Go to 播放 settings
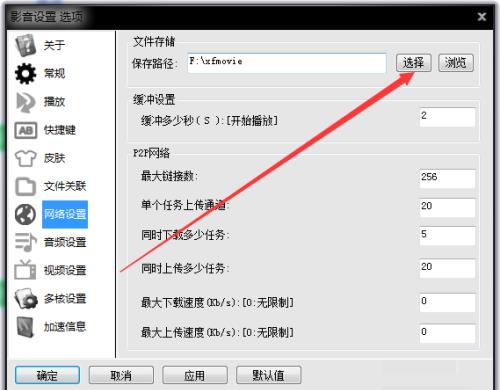 (x=54, y=102)
